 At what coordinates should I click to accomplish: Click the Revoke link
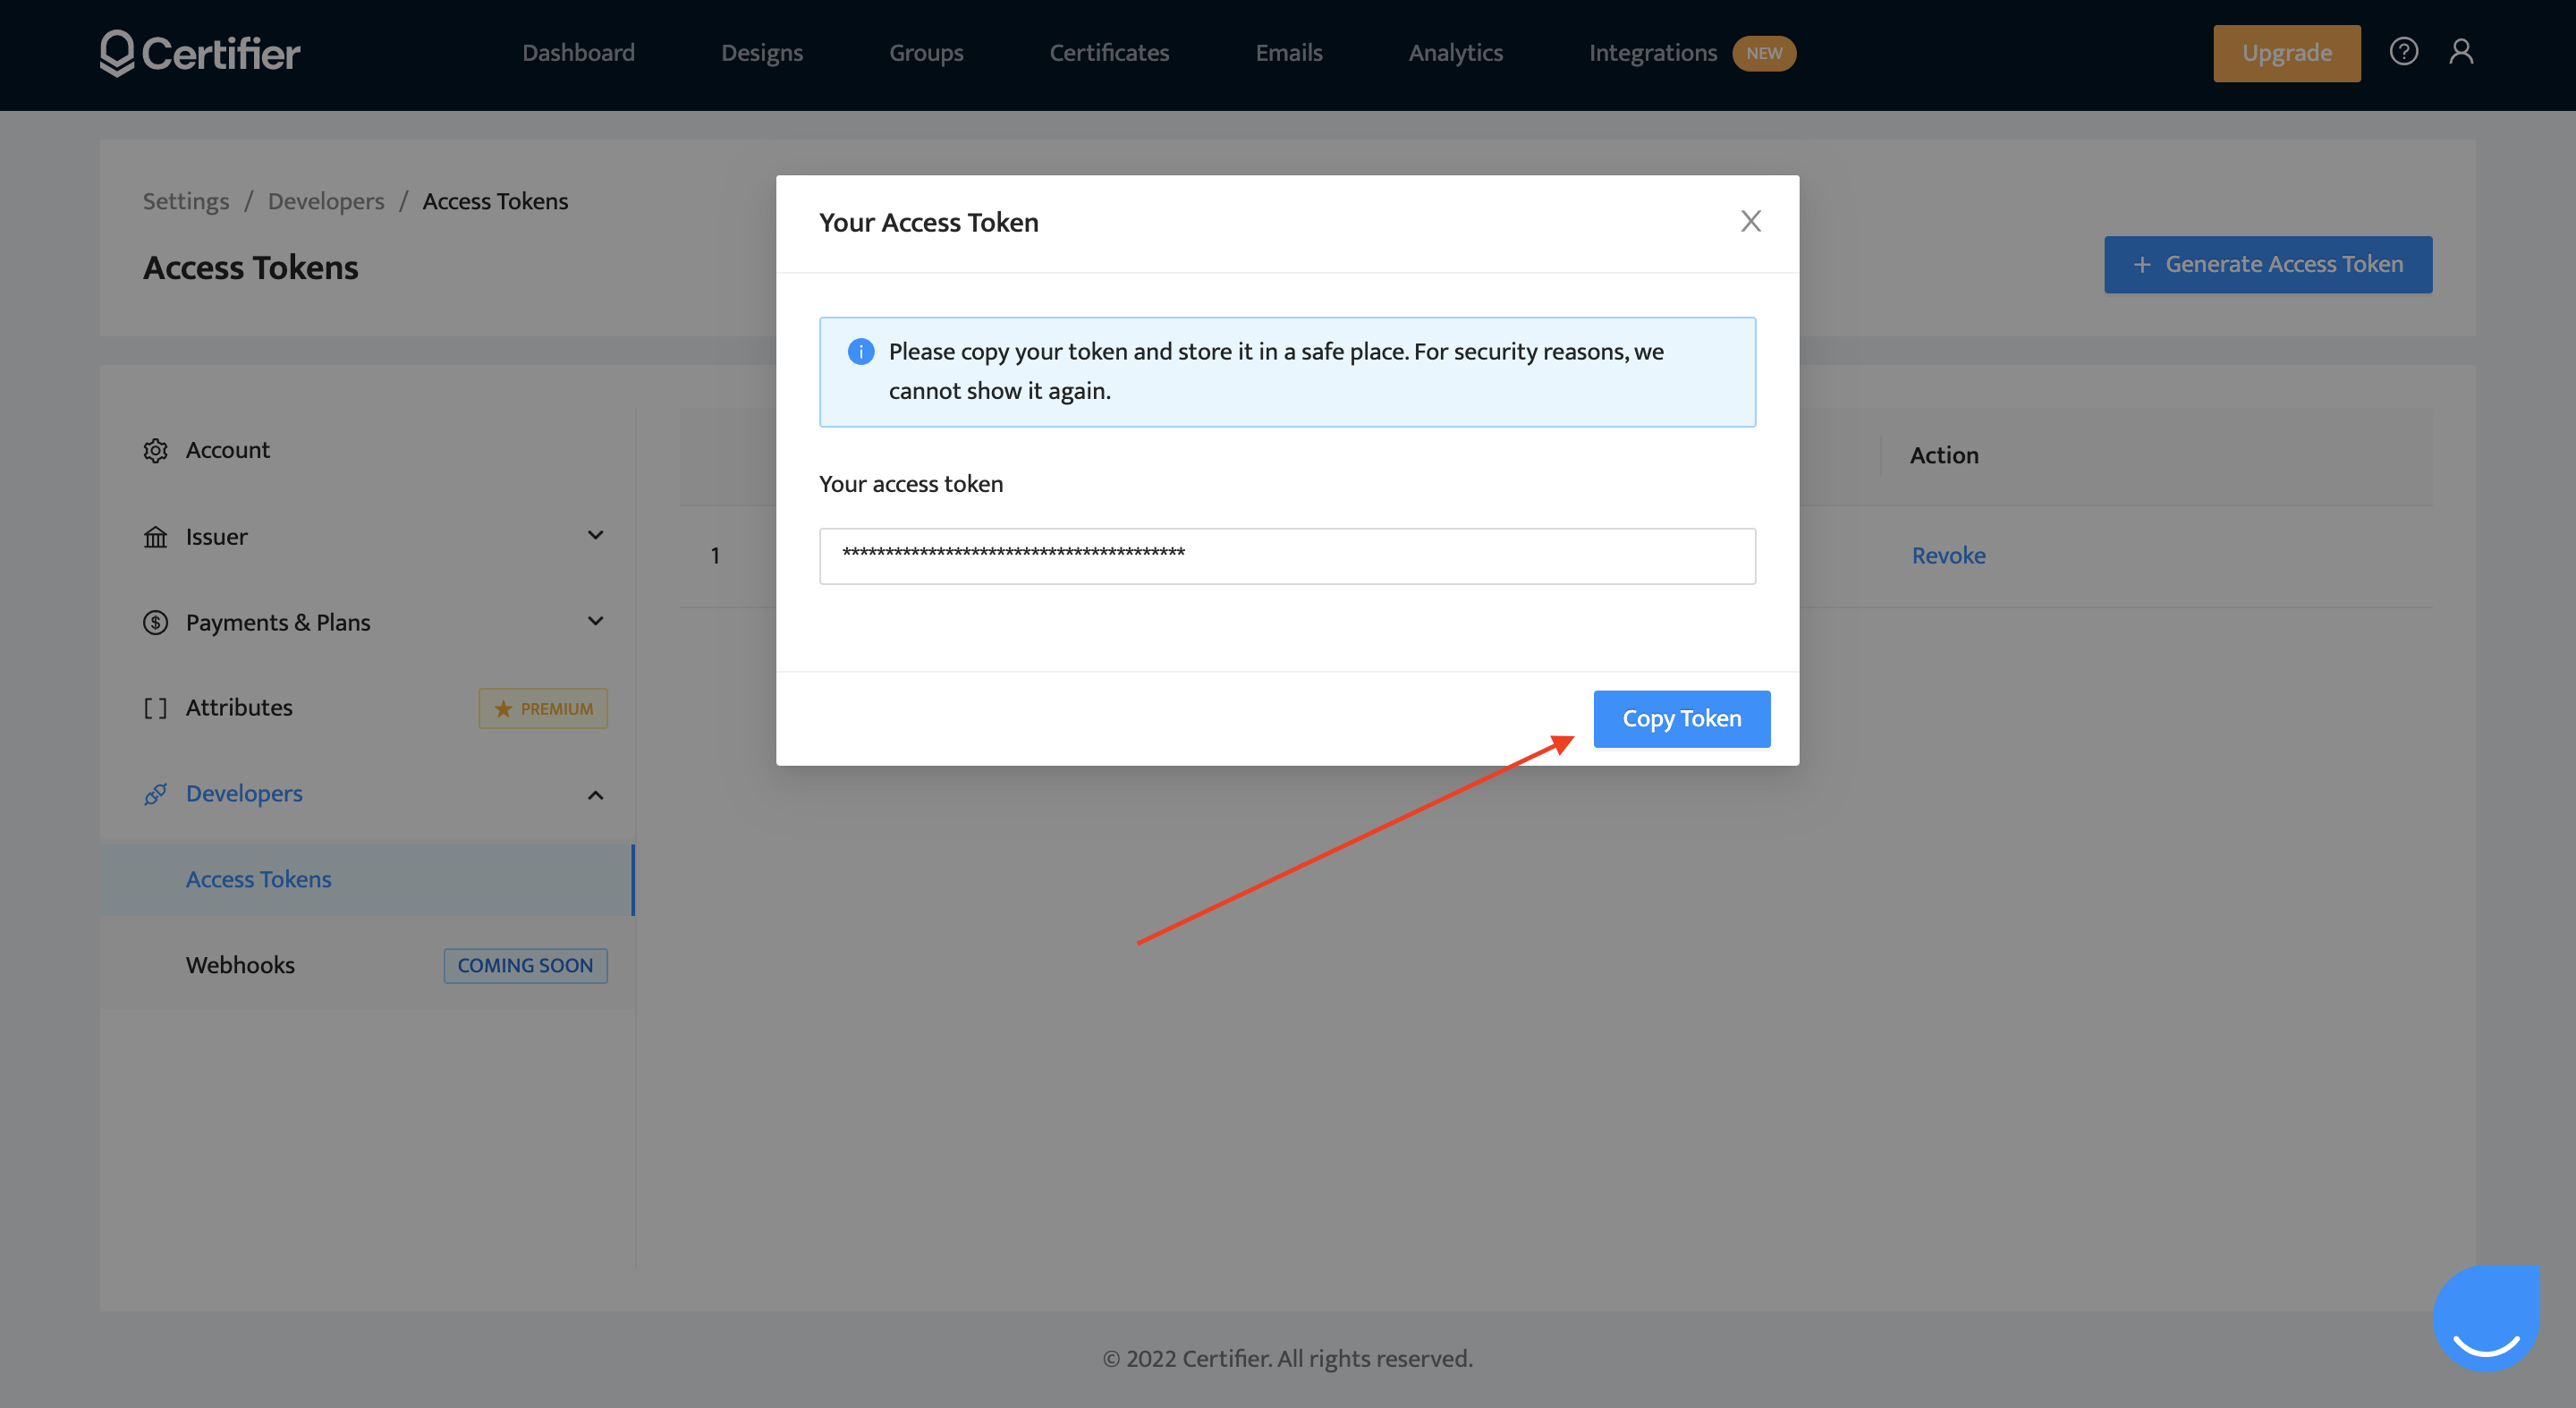pos(1948,556)
